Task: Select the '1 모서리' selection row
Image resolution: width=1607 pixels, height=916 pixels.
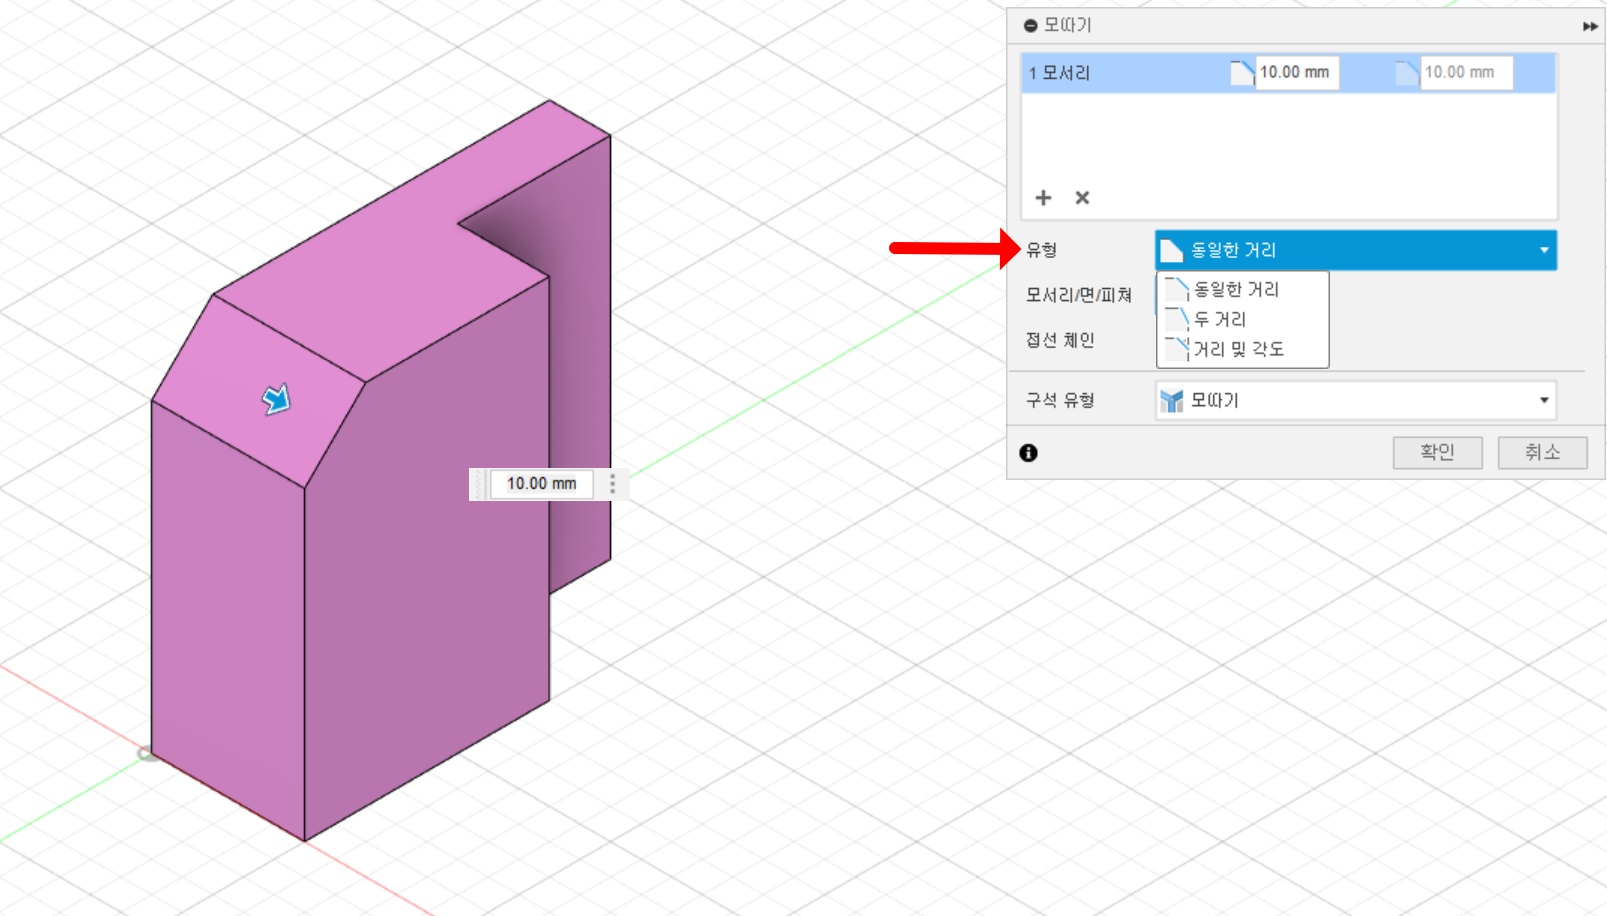Action: (1288, 73)
